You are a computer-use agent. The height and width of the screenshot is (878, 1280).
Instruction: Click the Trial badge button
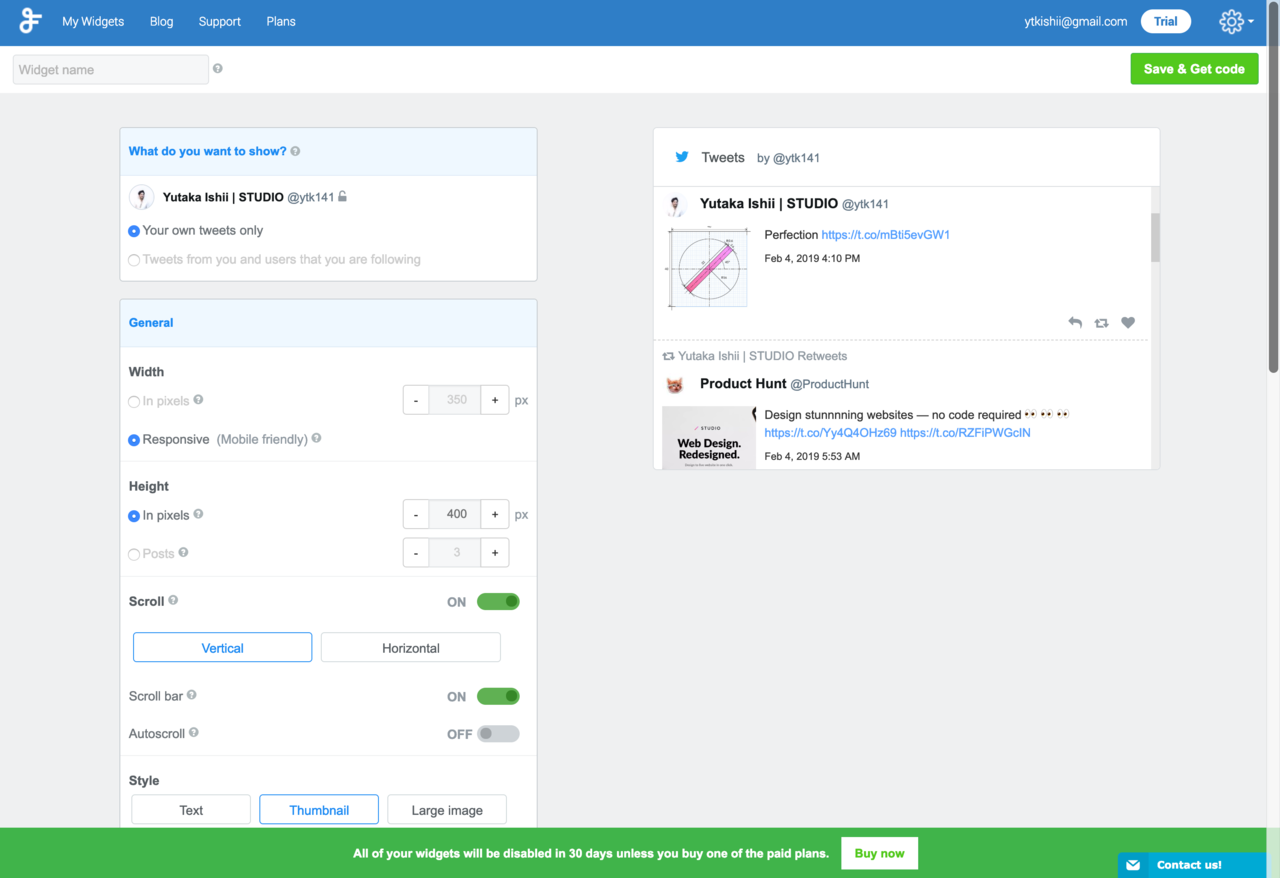(x=1166, y=21)
